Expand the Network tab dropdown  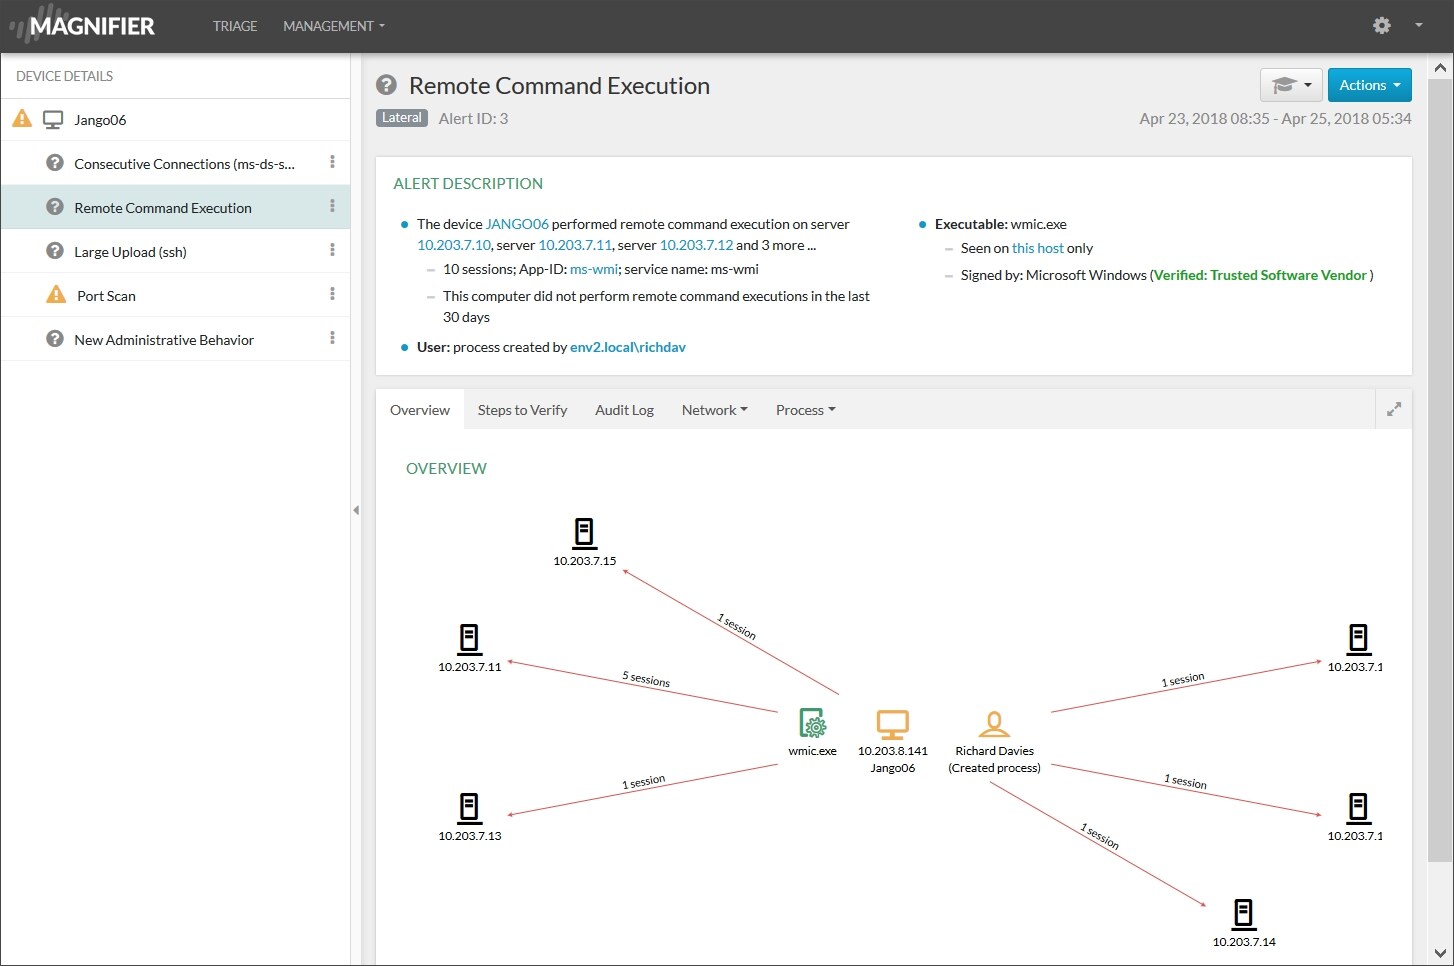click(x=714, y=410)
